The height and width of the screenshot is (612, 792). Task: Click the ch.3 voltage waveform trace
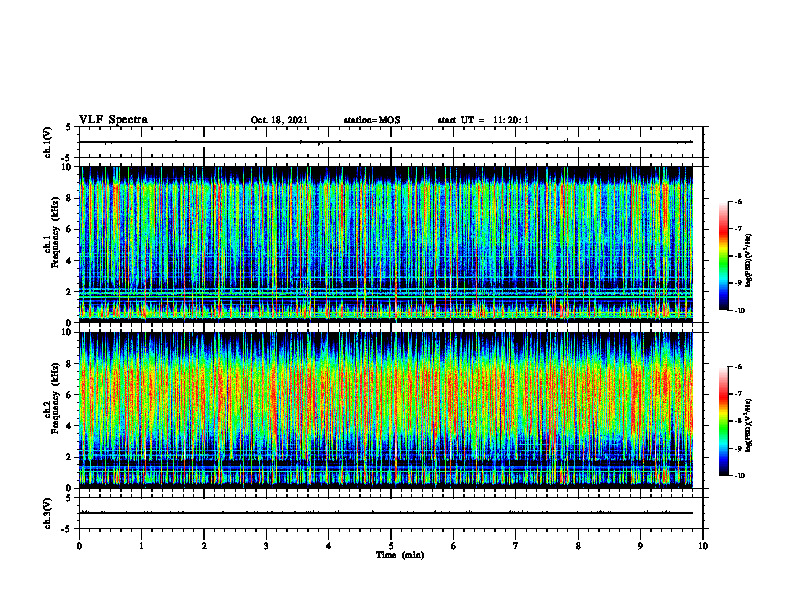tap(386, 513)
